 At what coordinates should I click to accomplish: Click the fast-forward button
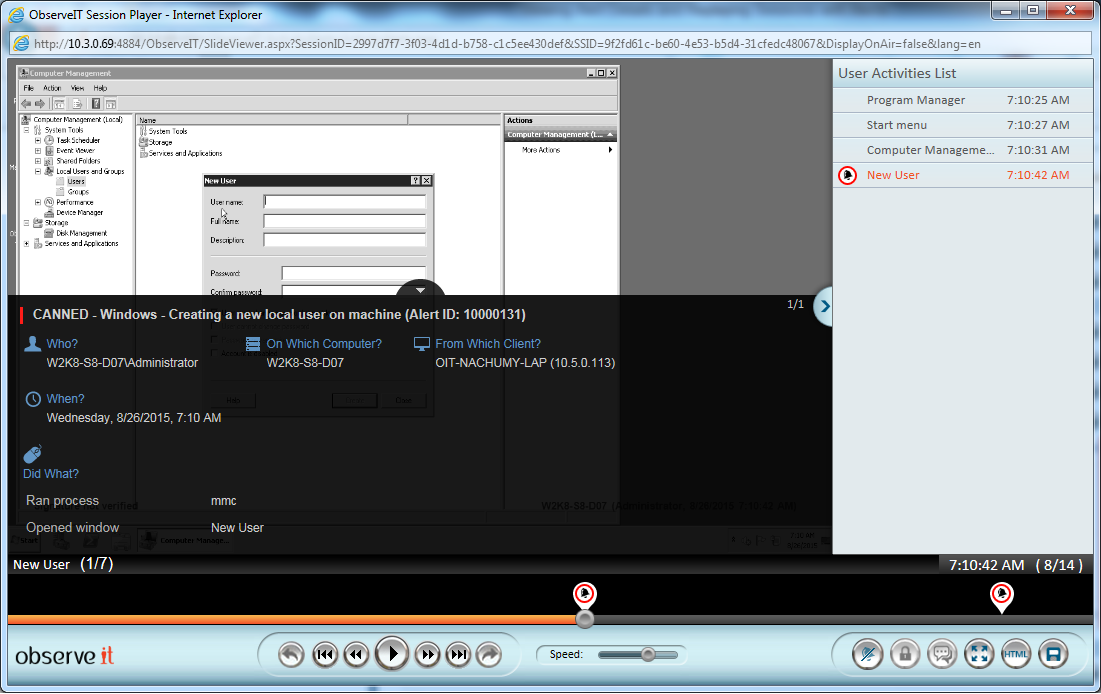pyautogui.click(x=427, y=655)
